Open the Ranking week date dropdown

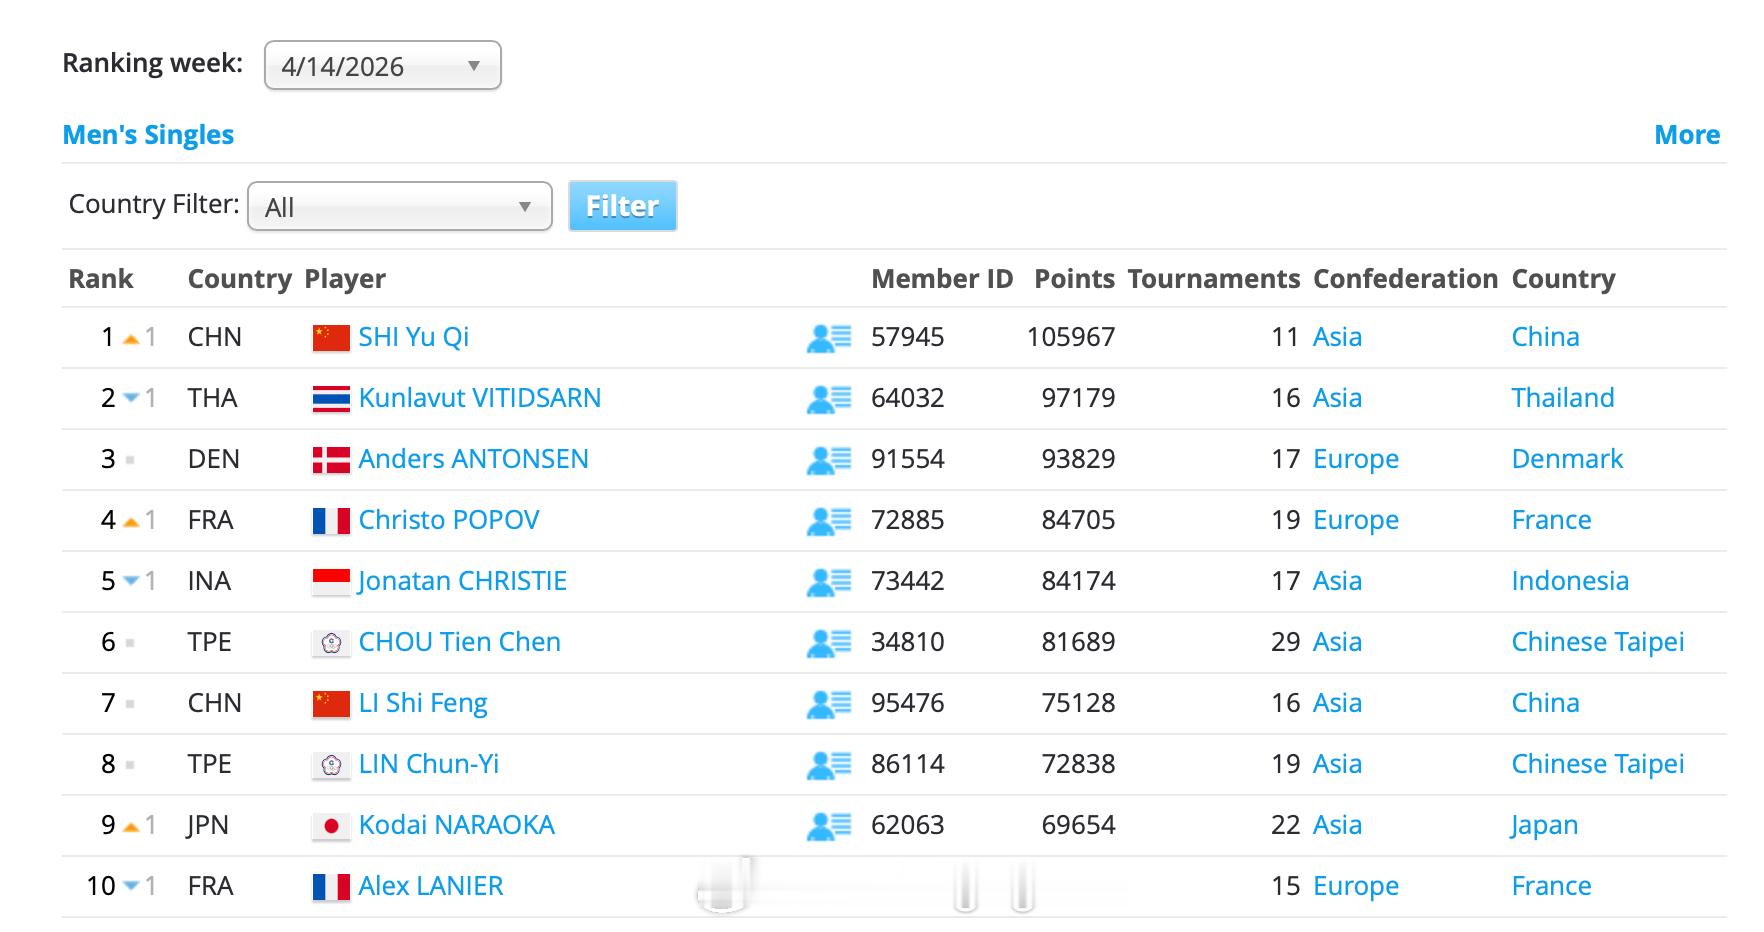point(382,66)
